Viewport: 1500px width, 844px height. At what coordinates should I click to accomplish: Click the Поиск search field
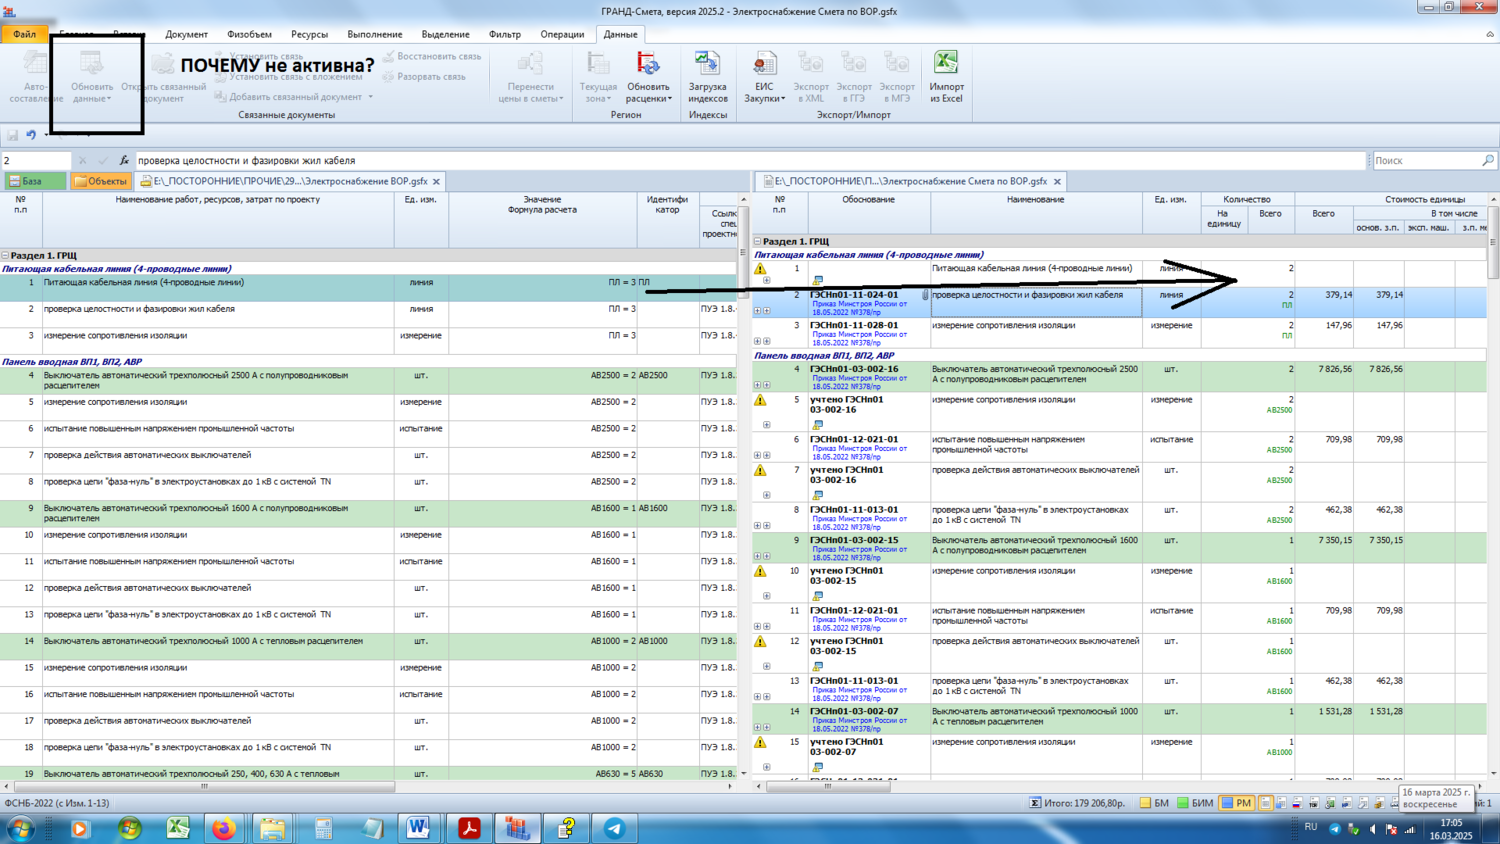coord(1425,160)
